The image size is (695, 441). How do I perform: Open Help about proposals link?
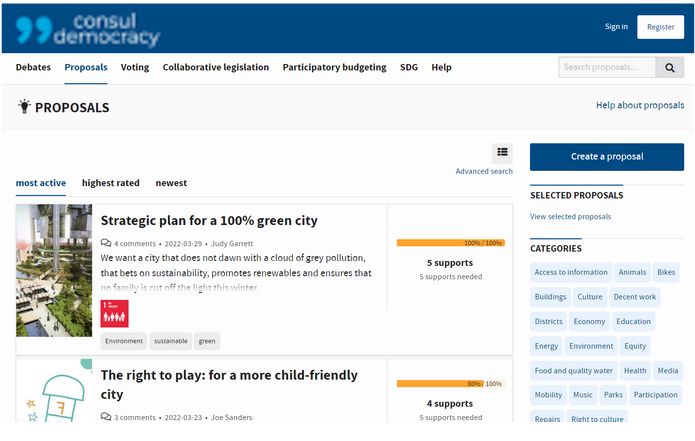640,105
